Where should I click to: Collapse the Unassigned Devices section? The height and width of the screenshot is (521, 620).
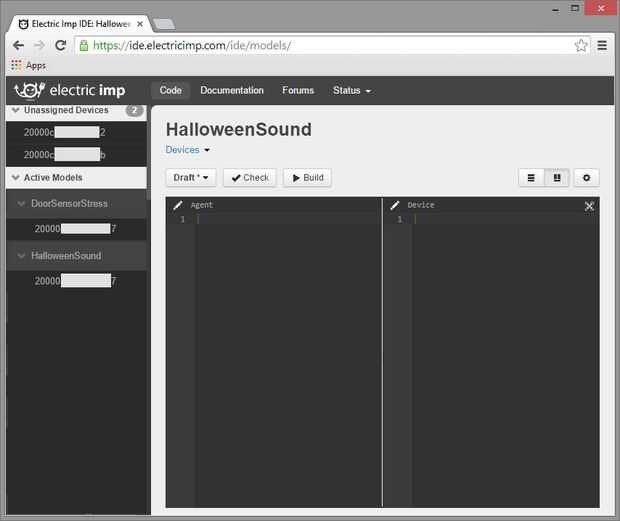[x=15, y=110]
